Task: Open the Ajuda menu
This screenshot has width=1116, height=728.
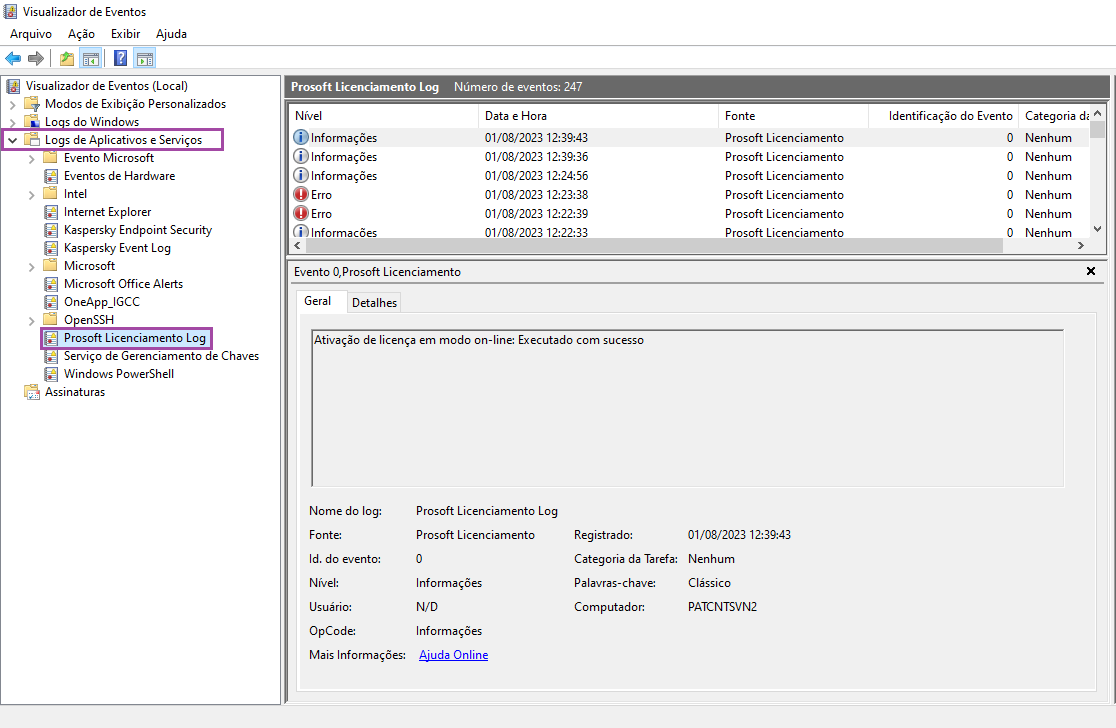Action: tap(172, 33)
